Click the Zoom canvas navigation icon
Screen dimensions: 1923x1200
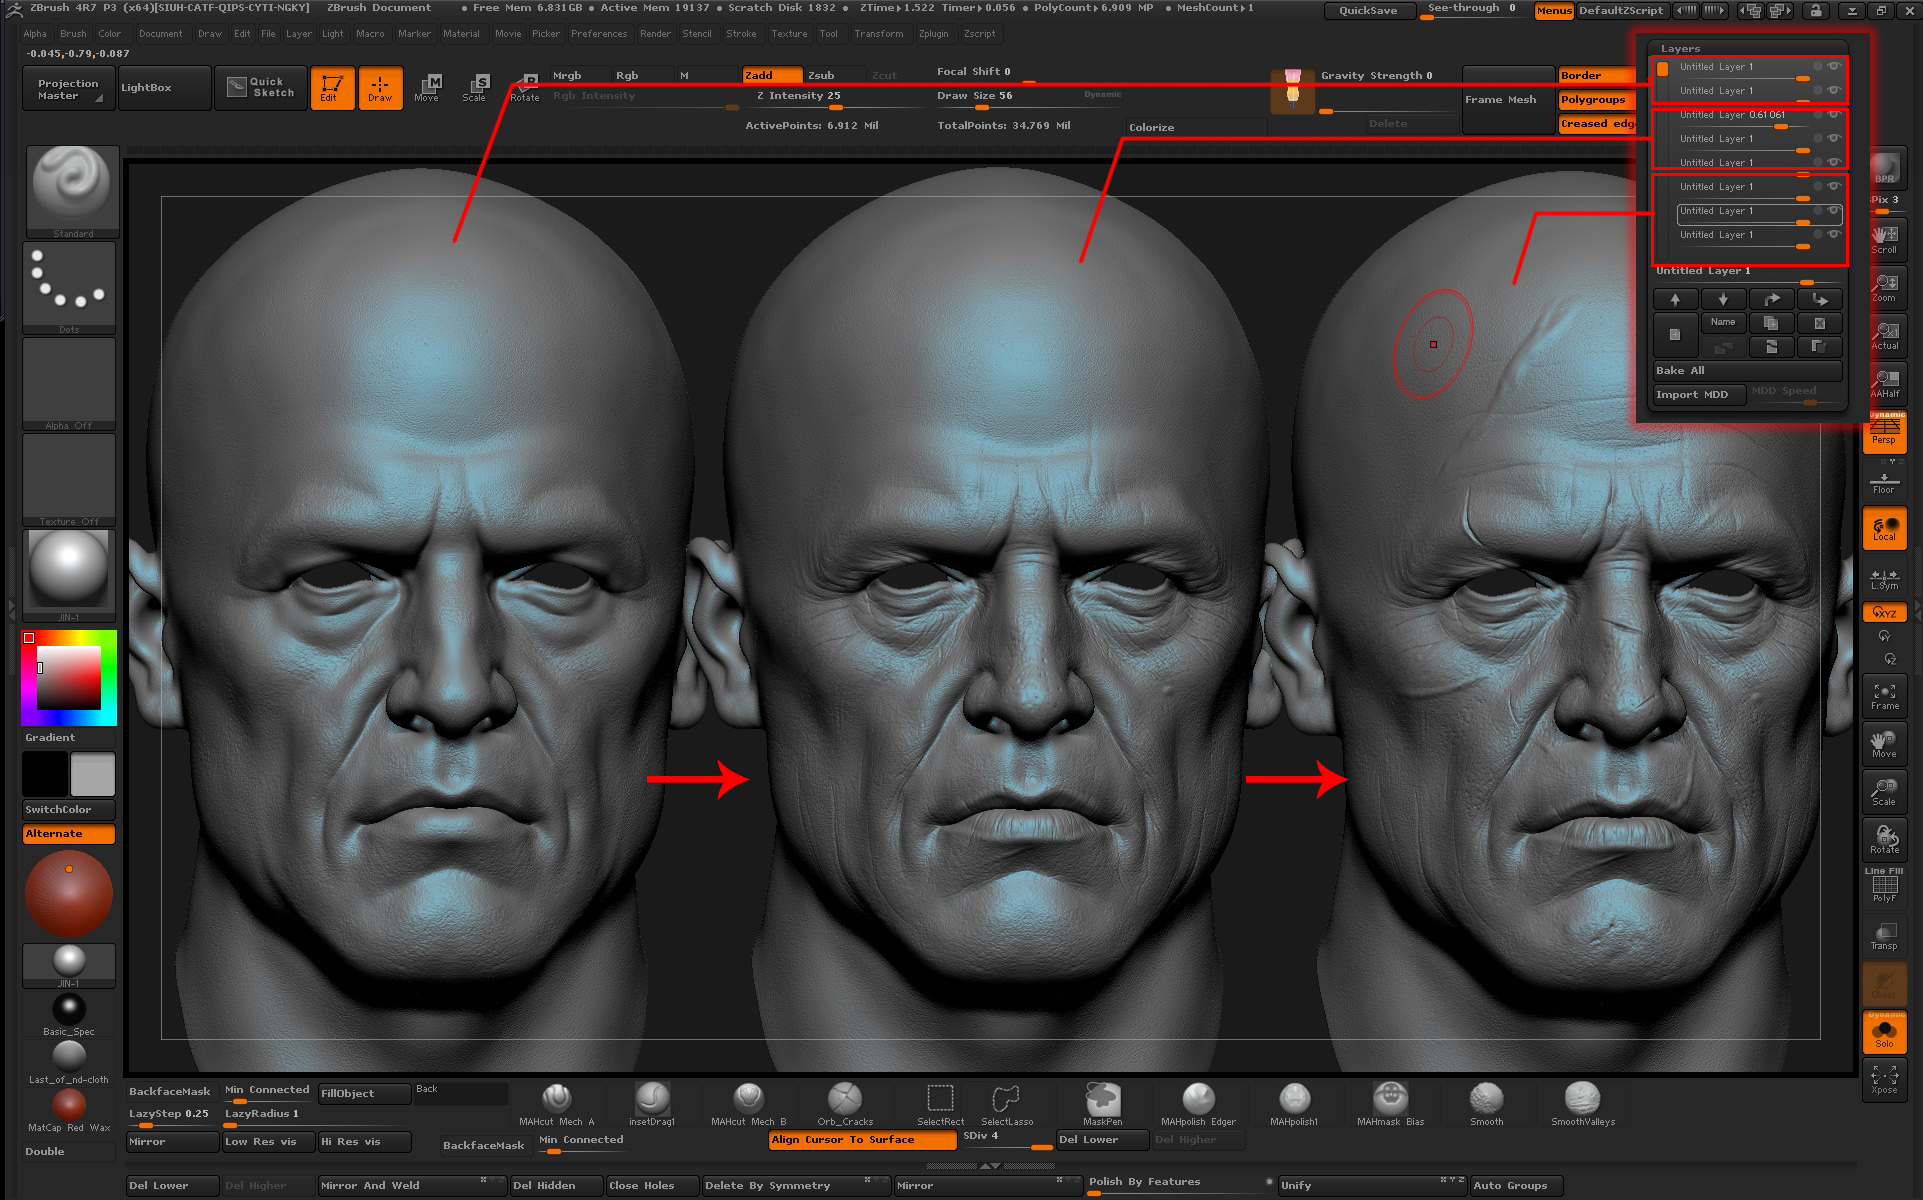click(x=1885, y=288)
